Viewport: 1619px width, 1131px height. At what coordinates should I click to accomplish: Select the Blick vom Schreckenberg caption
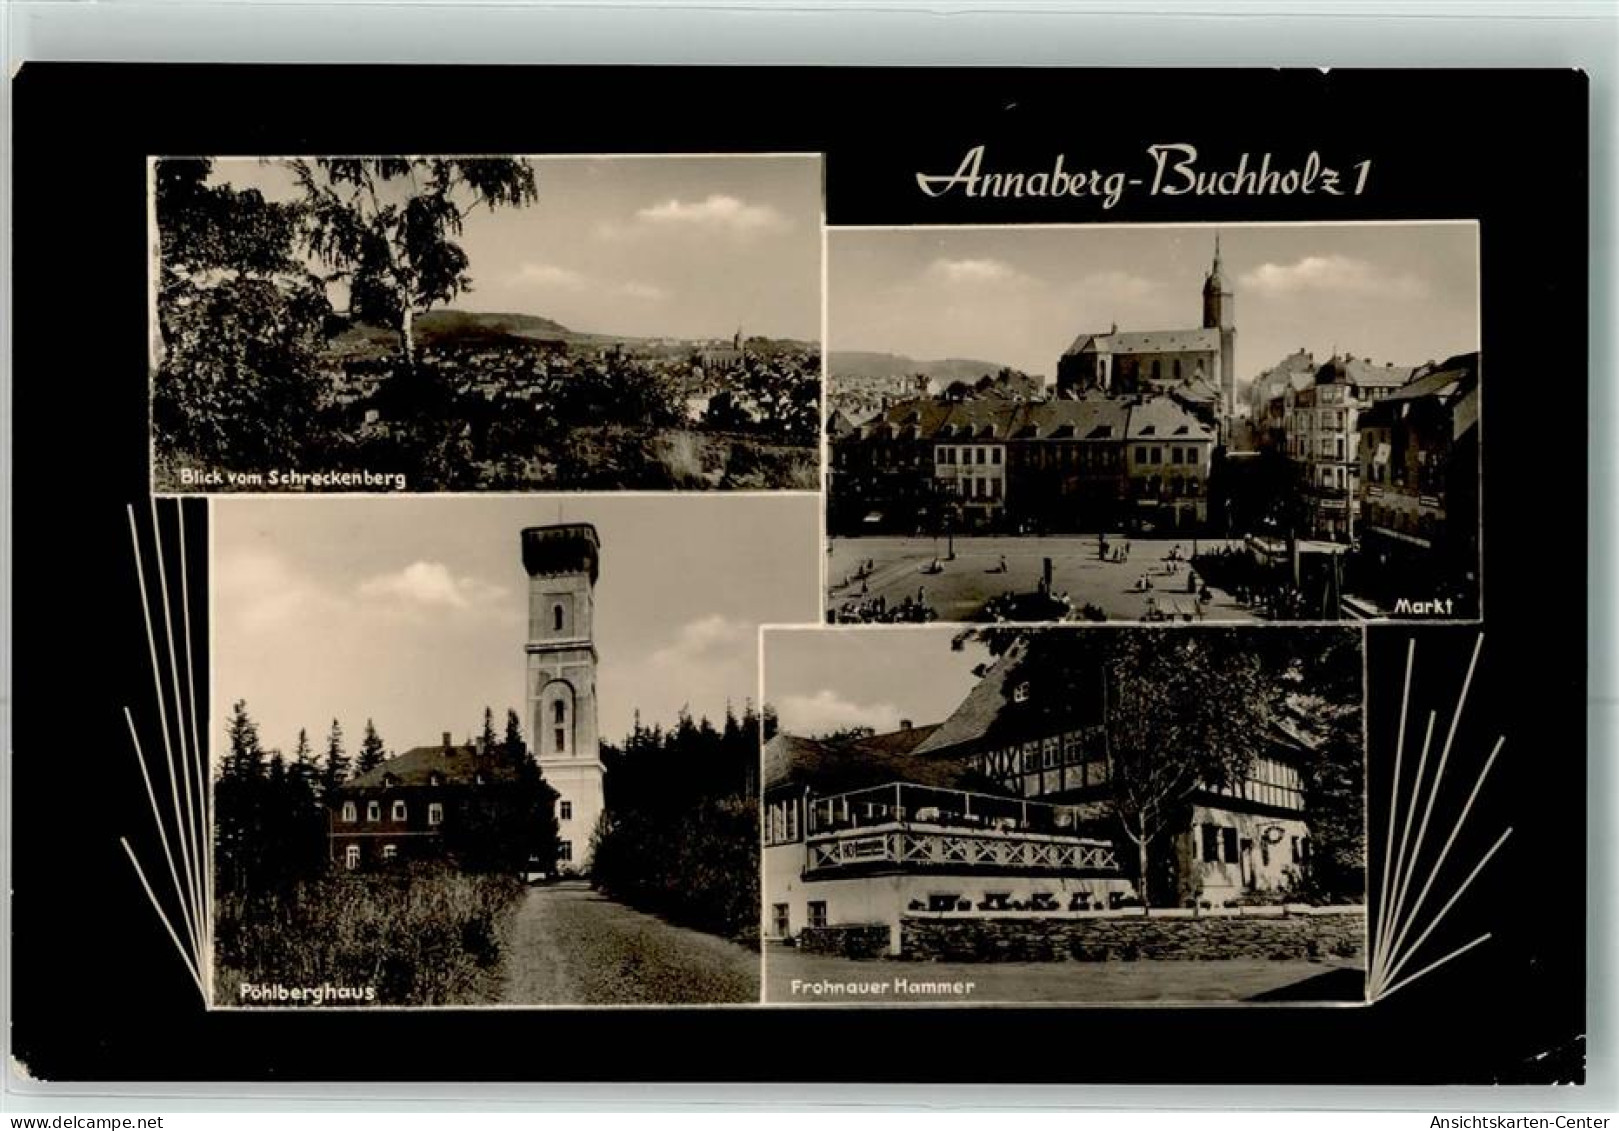click(292, 478)
